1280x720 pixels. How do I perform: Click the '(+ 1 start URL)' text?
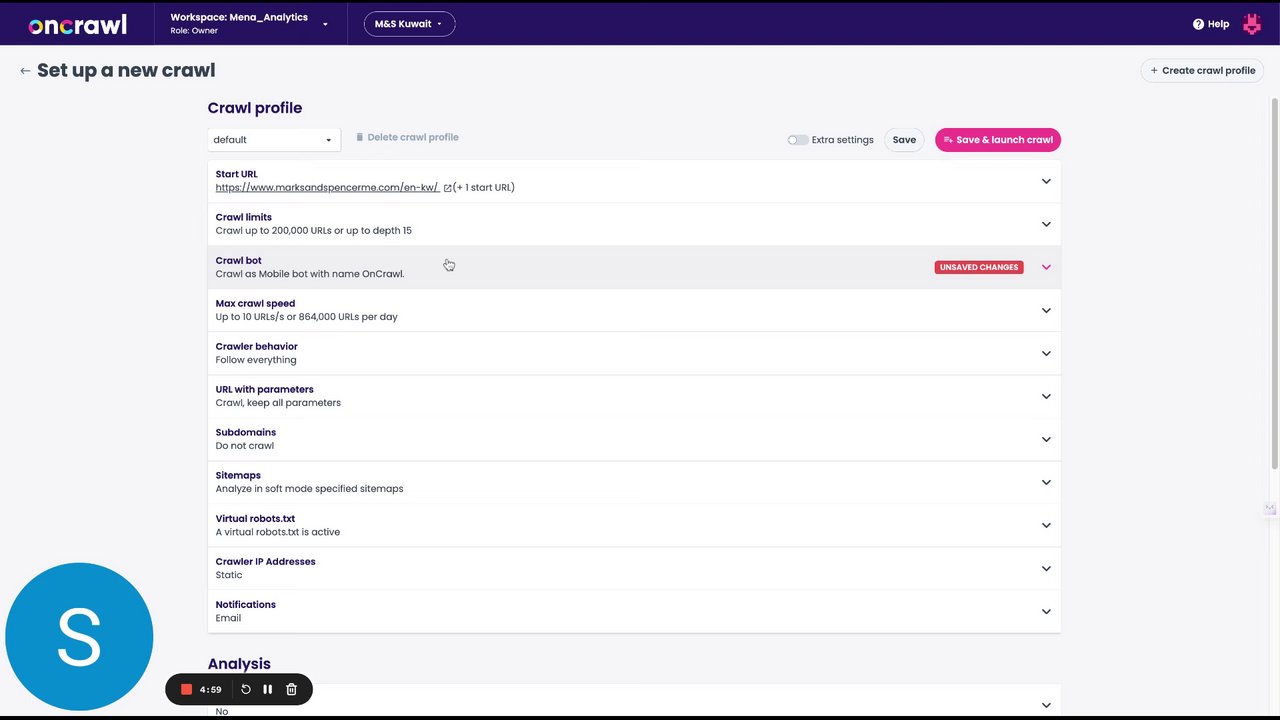coord(484,187)
